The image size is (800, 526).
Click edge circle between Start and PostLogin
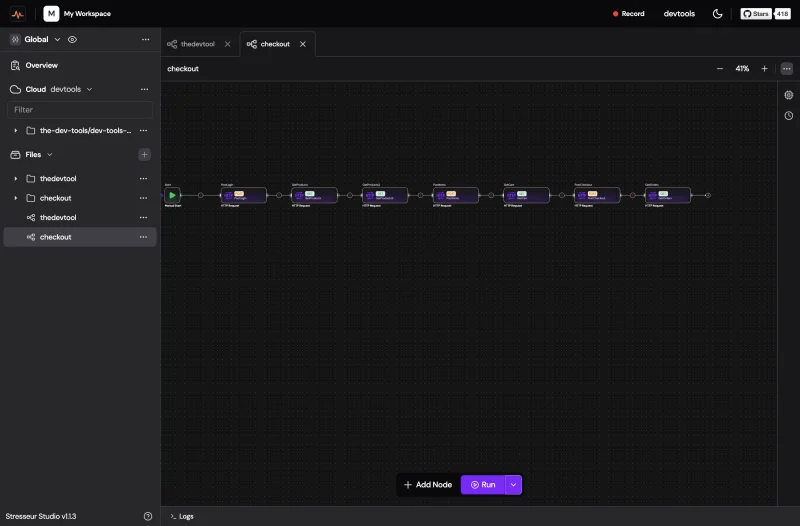pos(201,195)
